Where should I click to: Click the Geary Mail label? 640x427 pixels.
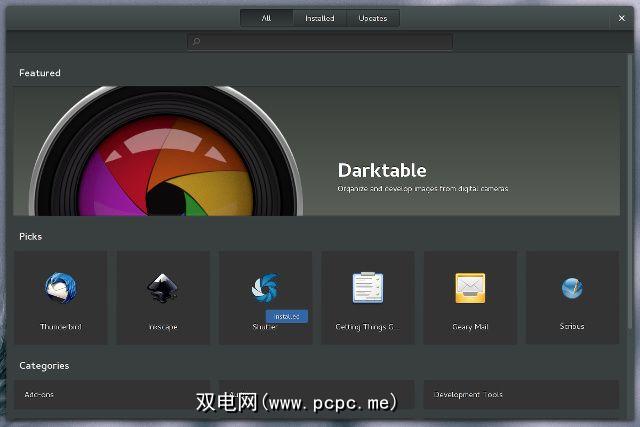point(470,327)
